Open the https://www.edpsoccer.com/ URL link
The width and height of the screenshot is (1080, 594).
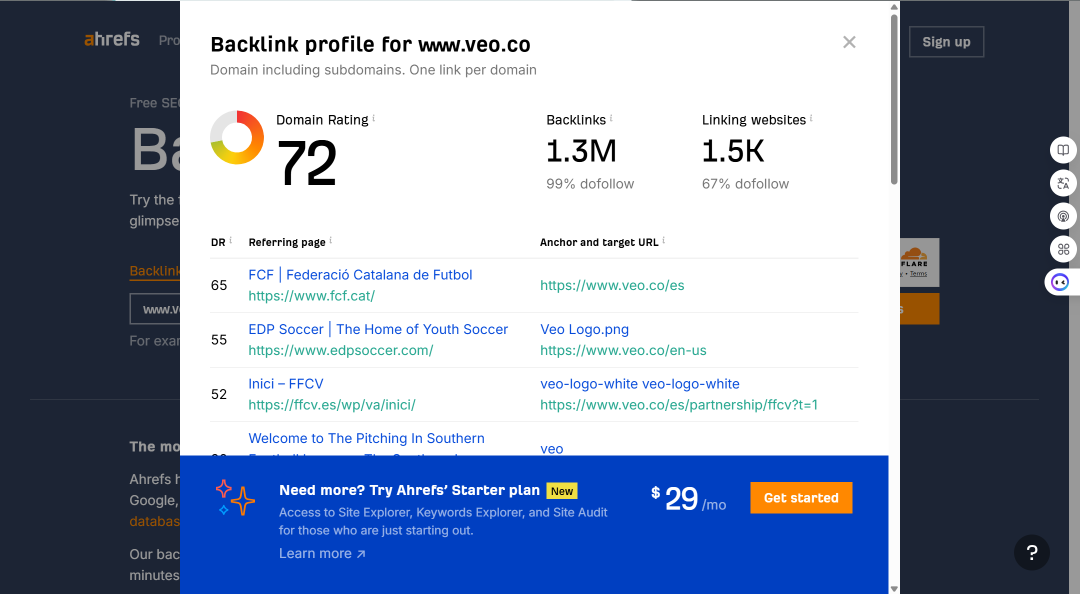click(341, 350)
